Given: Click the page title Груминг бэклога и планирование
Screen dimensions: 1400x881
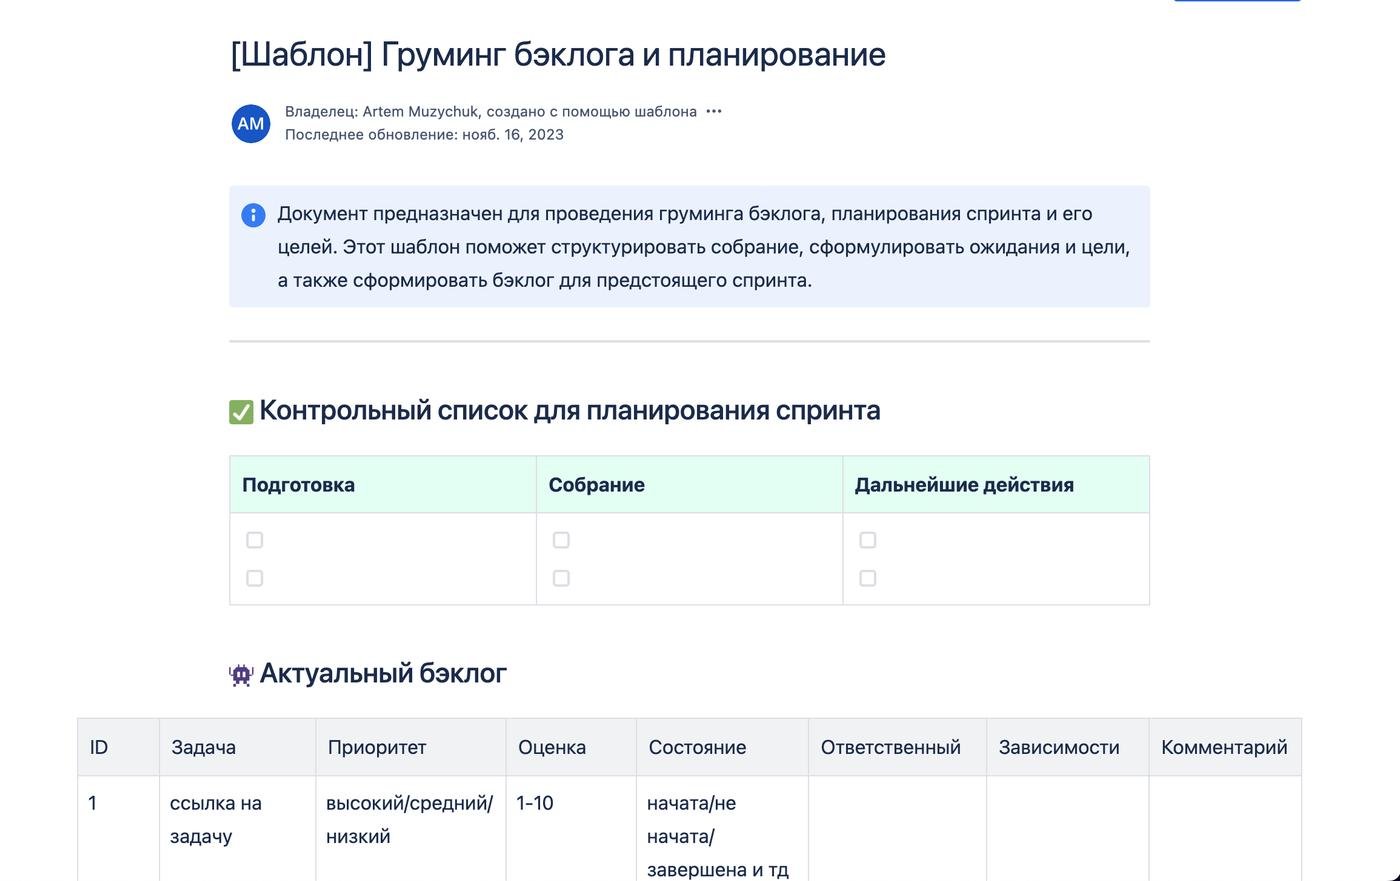Looking at the screenshot, I should point(557,54).
